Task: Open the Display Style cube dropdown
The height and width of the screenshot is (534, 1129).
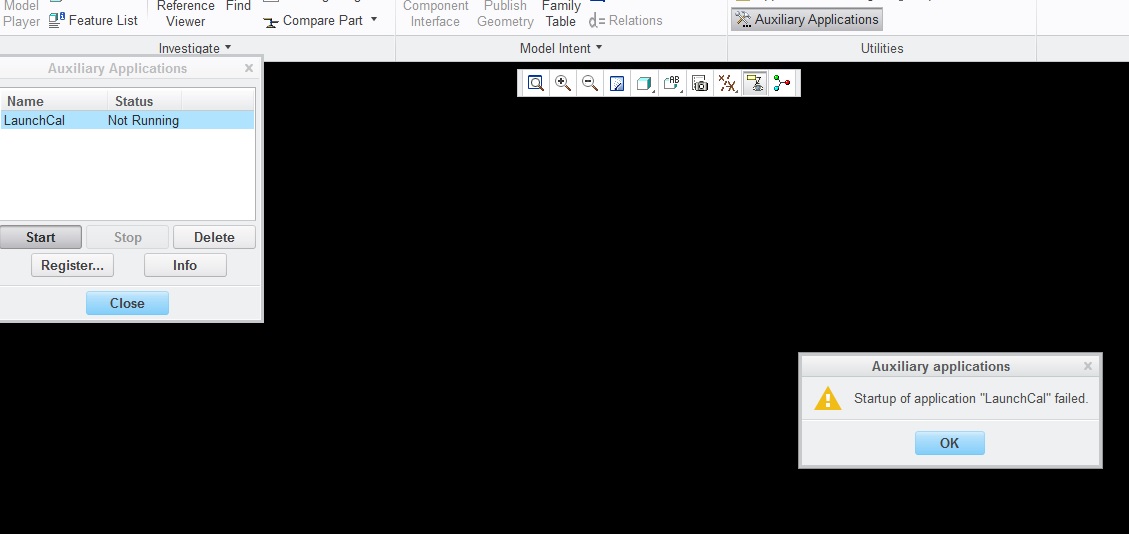Action: point(644,83)
